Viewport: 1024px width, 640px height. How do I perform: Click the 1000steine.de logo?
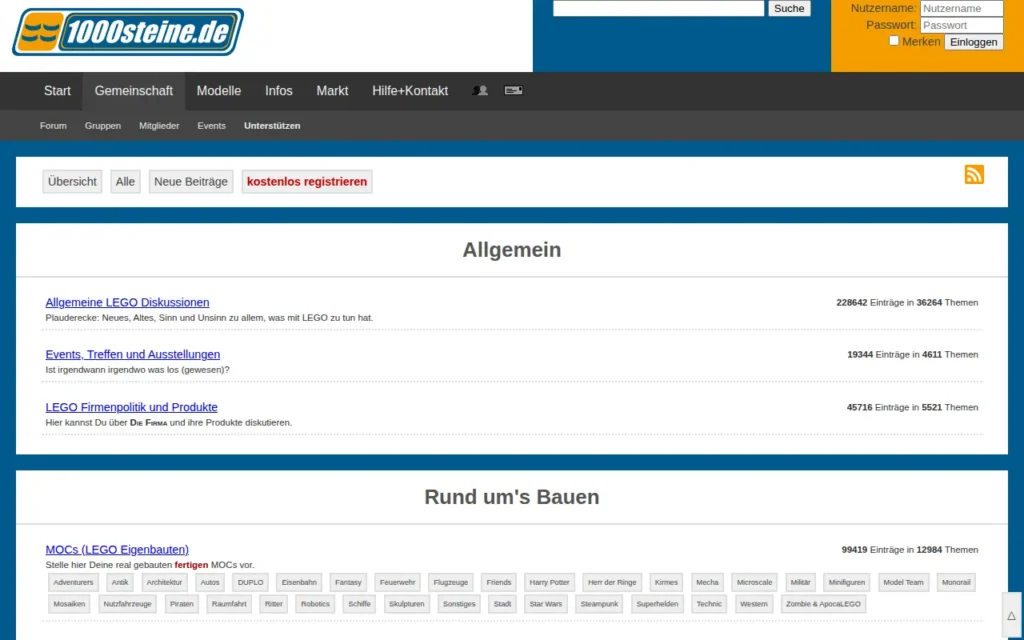click(x=128, y=31)
